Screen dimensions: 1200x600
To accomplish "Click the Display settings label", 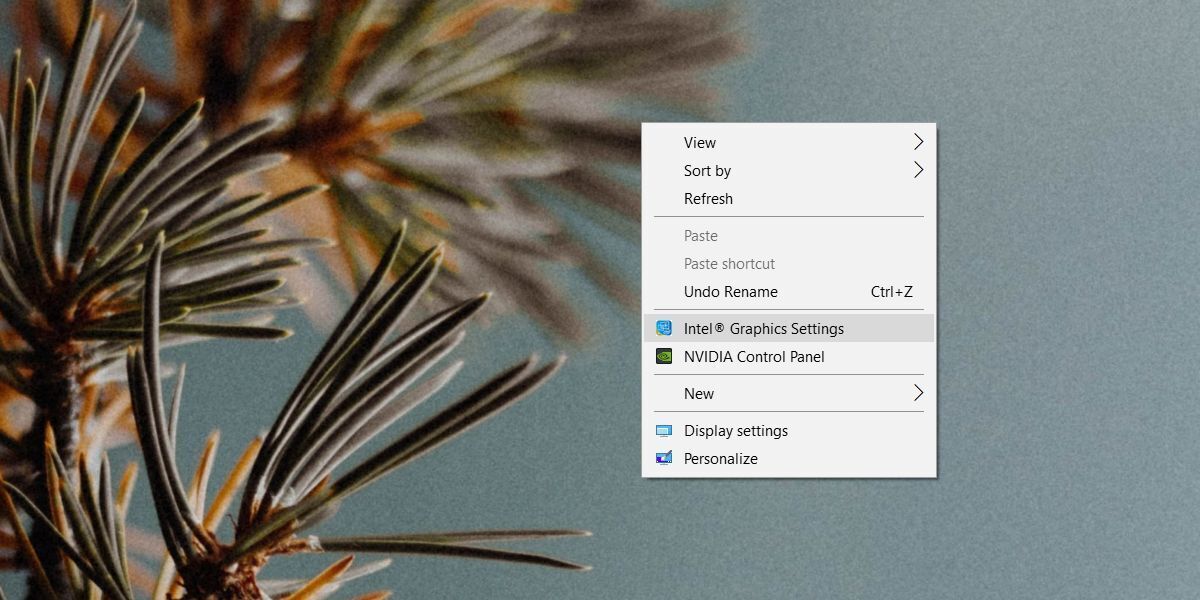I will pyautogui.click(x=736, y=431).
